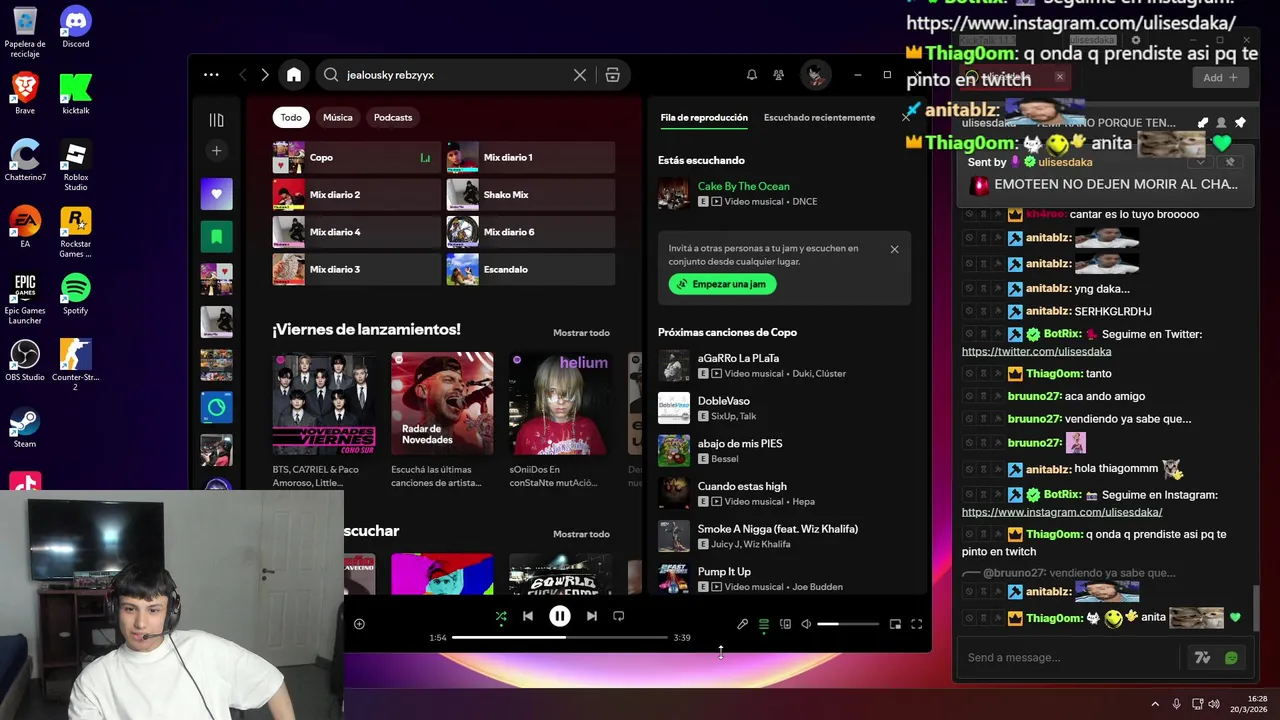Image resolution: width=1280 pixels, height=720 pixels.
Task: Open Mix diario 1 tile
Action: point(530,158)
